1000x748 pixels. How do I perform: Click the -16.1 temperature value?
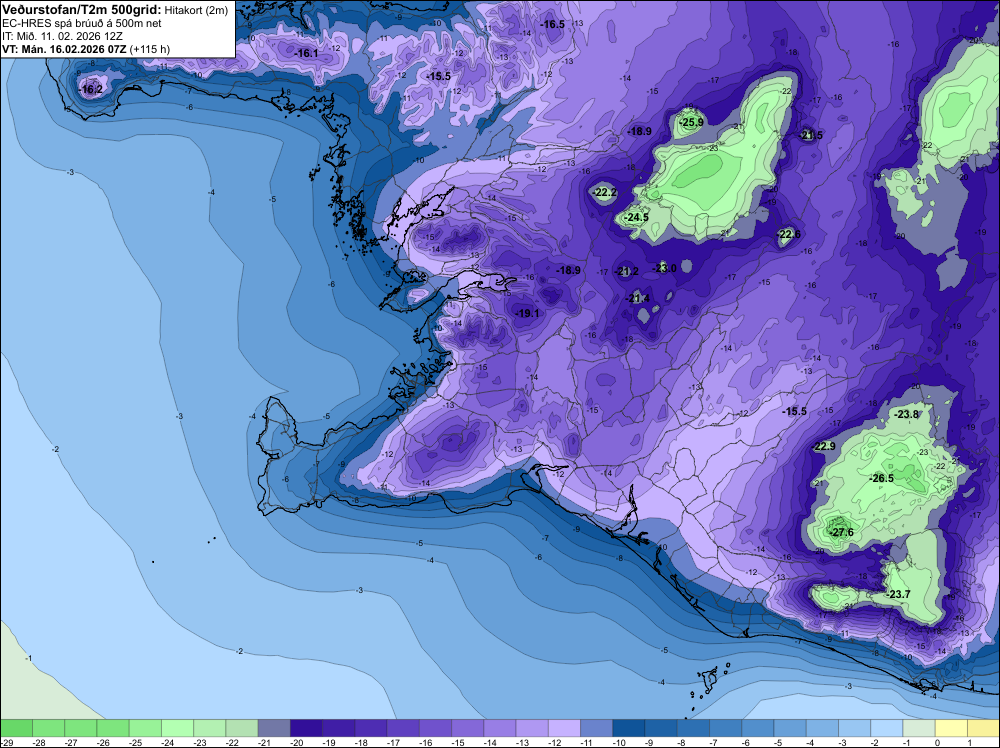point(306,54)
